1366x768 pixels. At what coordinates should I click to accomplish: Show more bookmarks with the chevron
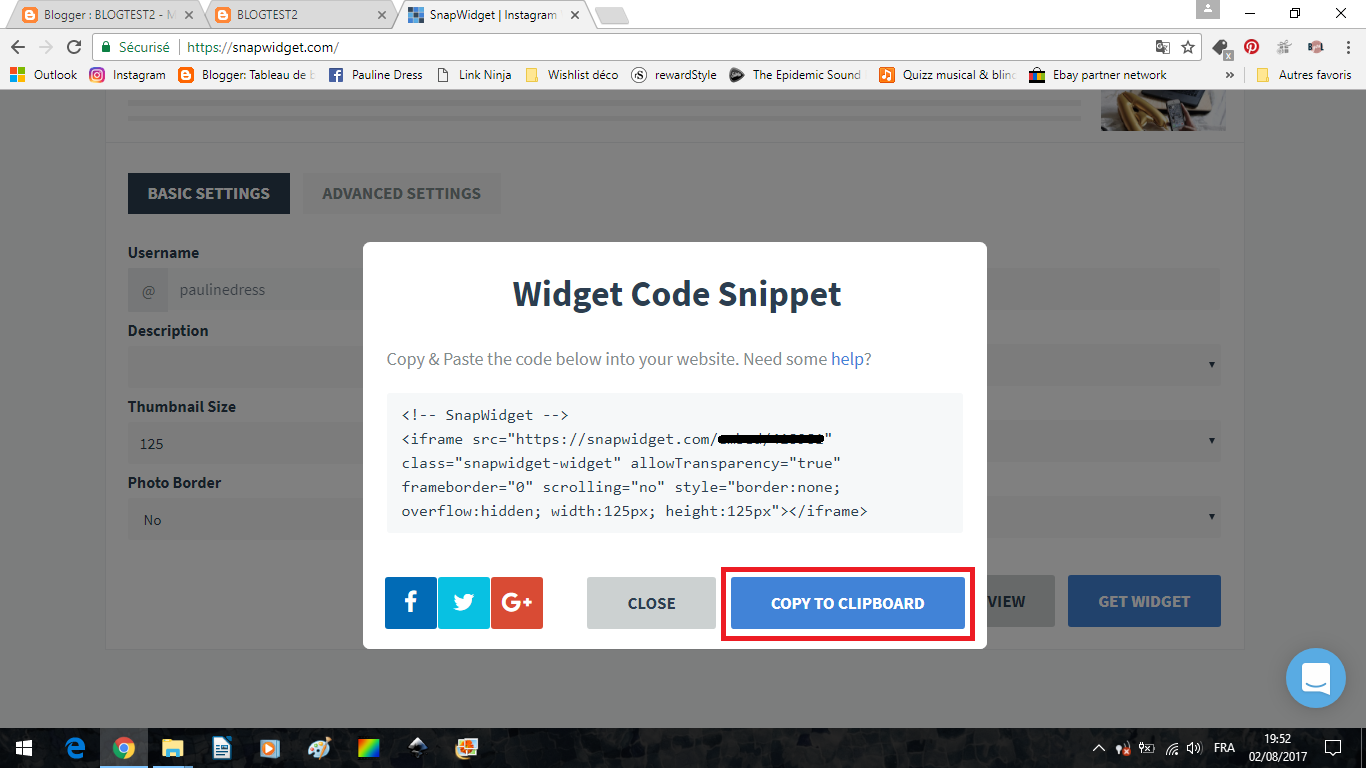(x=1230, y=75)
